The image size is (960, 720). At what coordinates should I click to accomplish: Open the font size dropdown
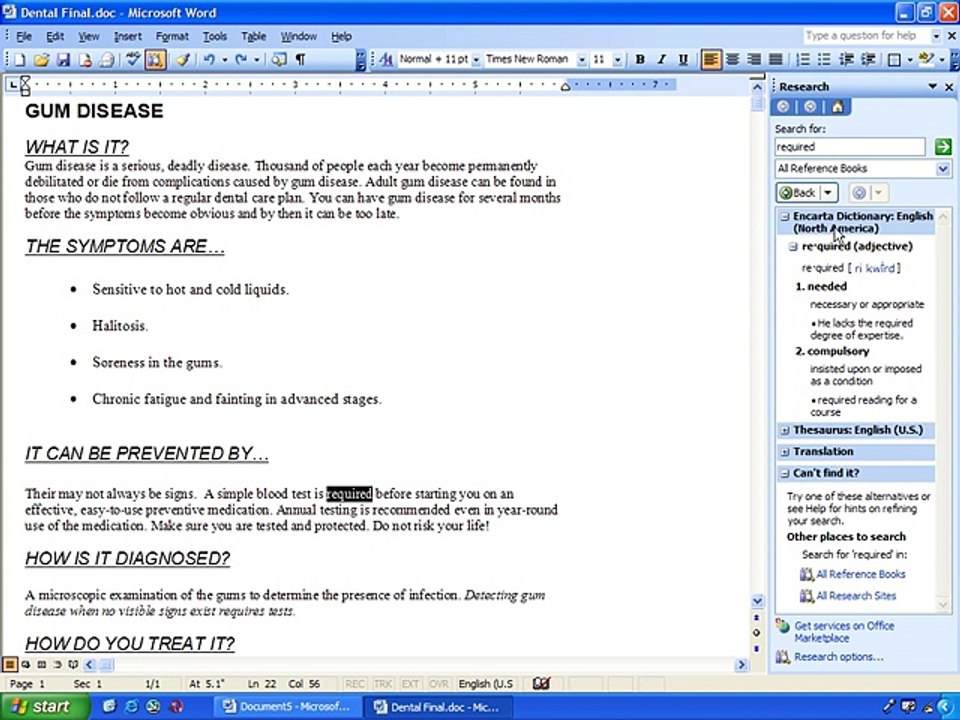[618, 59]
